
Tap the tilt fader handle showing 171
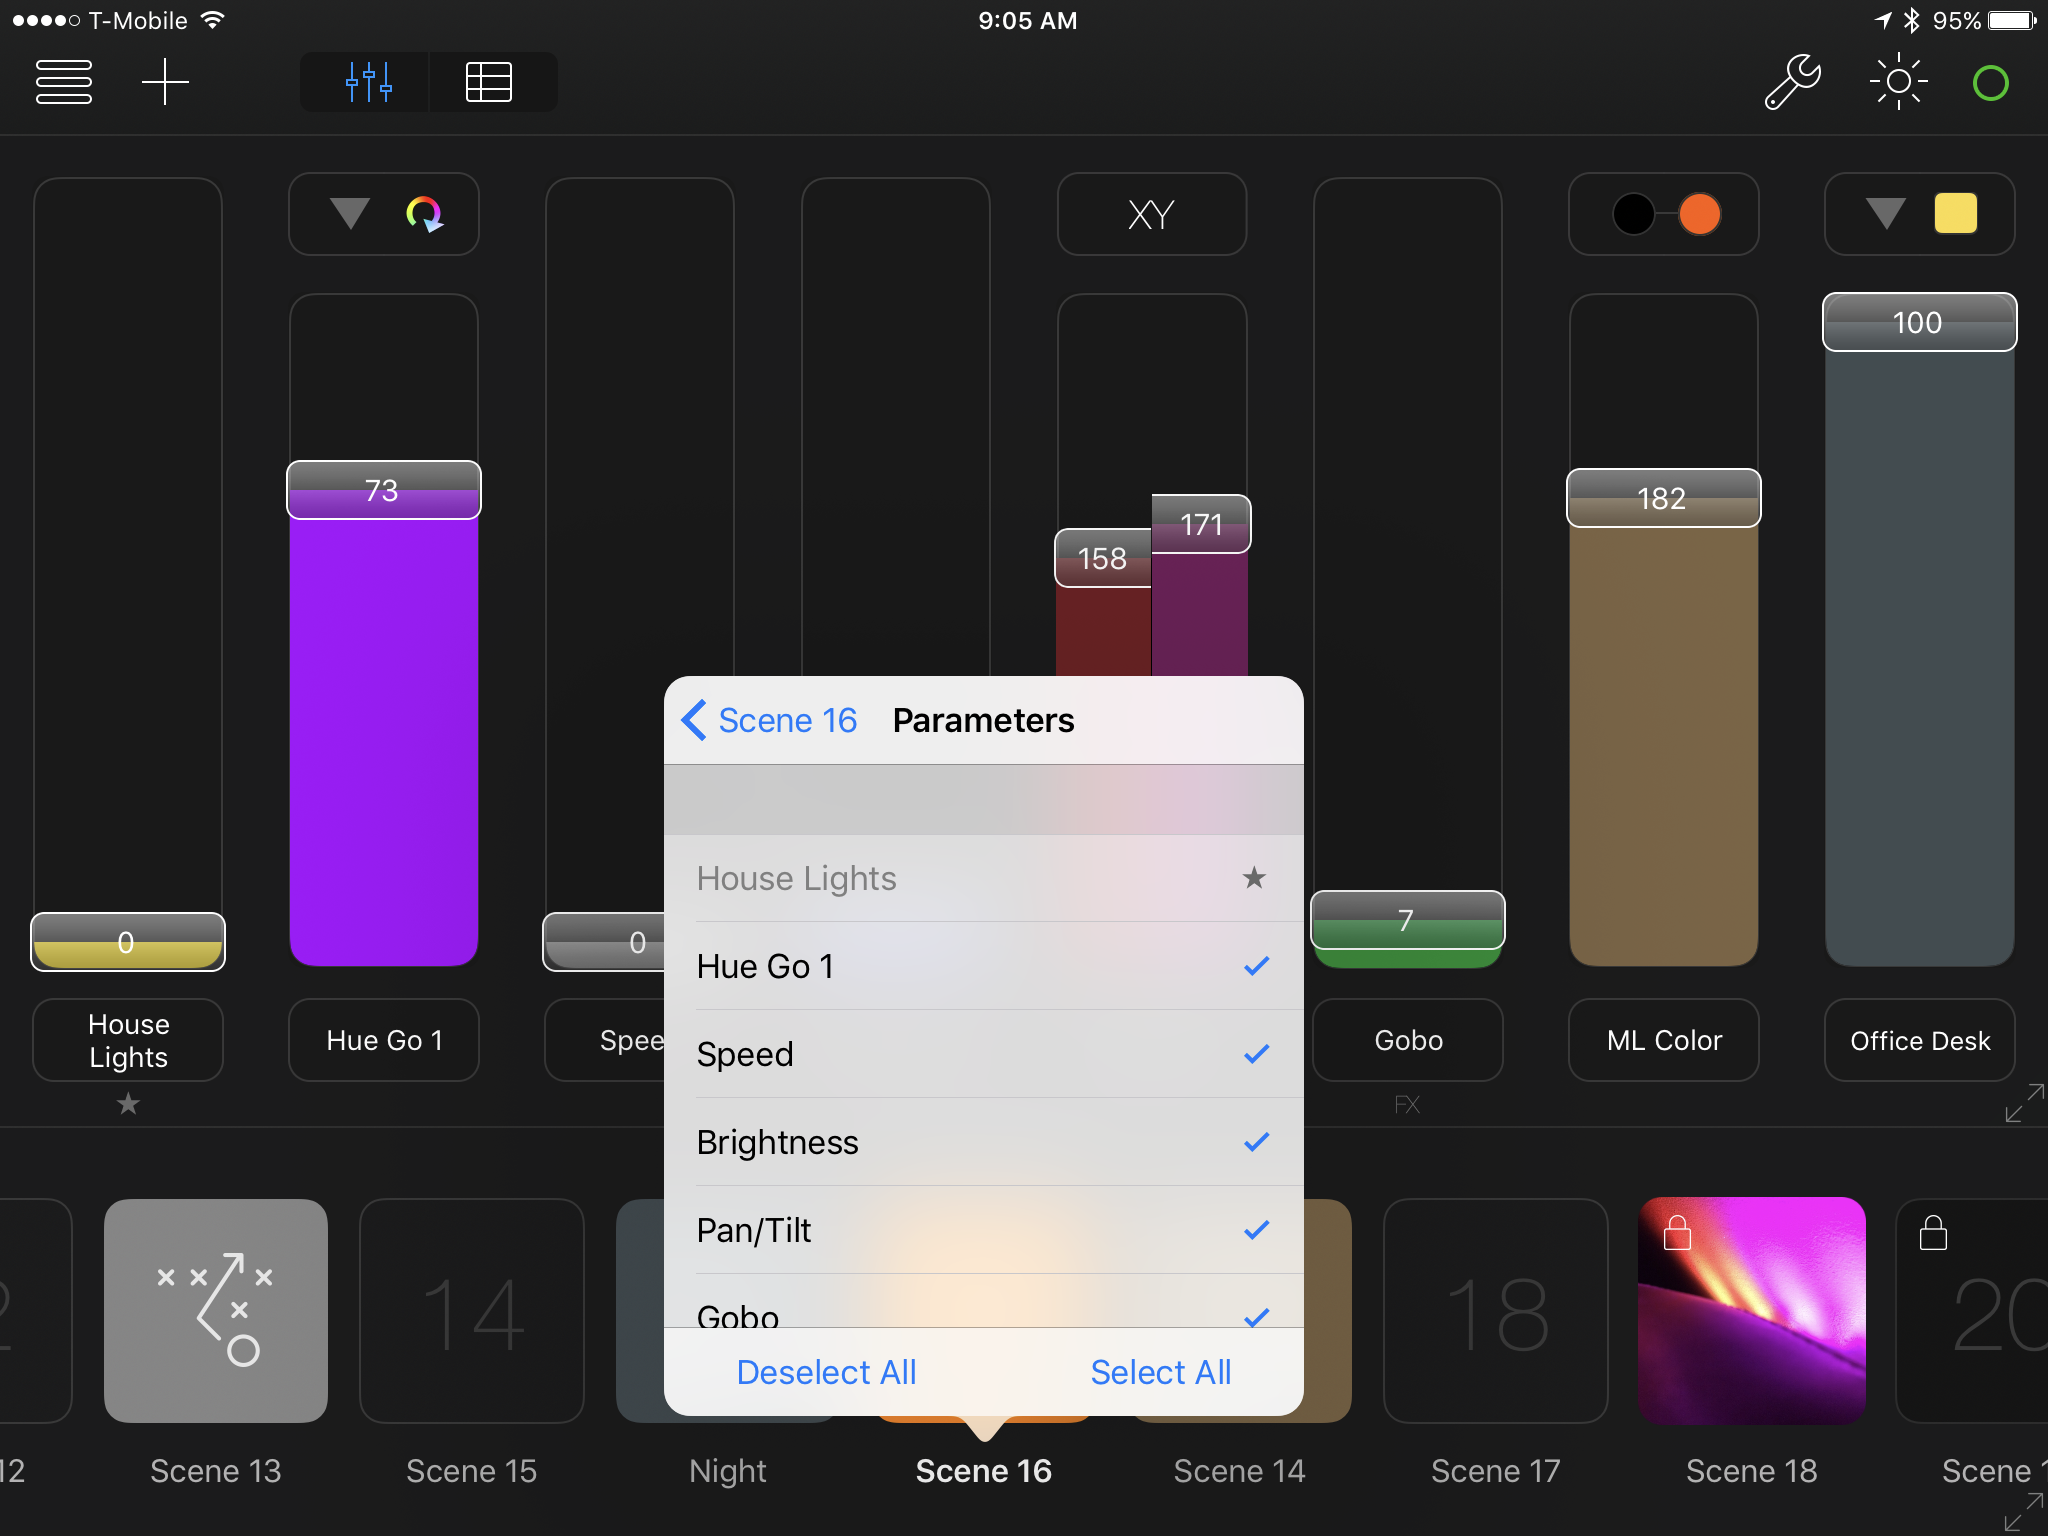click(1201, 524)
